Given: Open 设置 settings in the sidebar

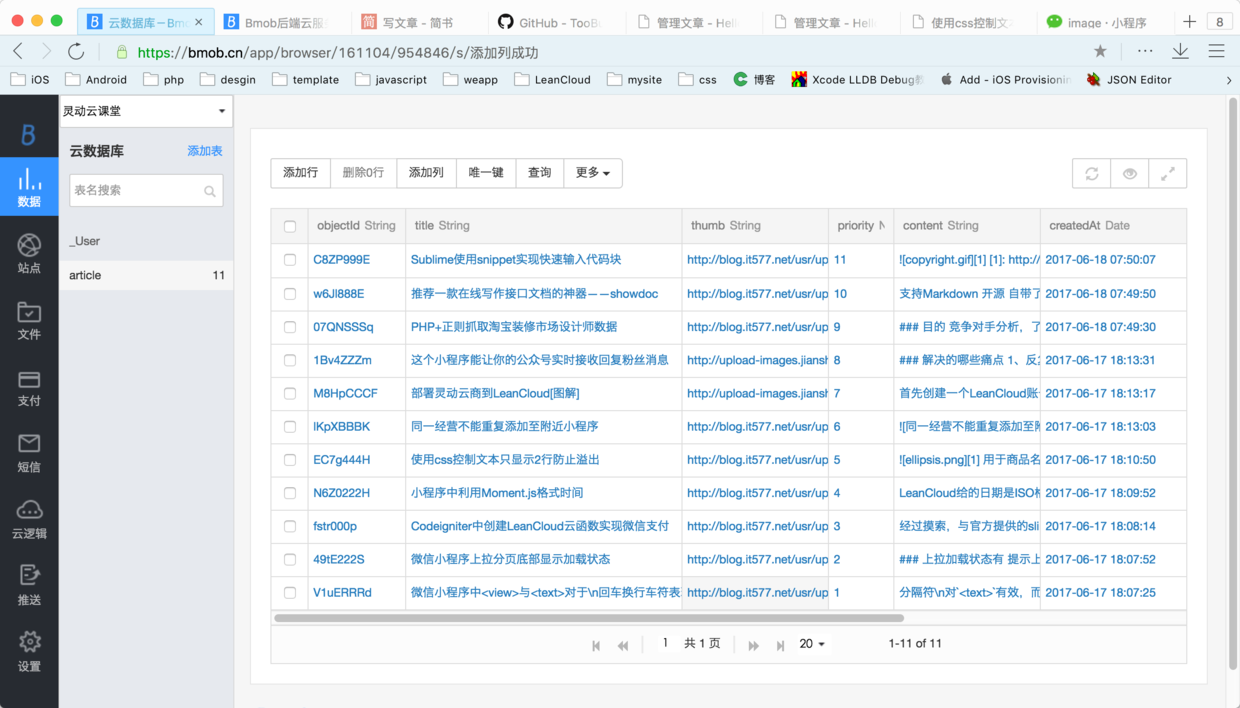Looking at the screenshot, I should click(29, 652).
